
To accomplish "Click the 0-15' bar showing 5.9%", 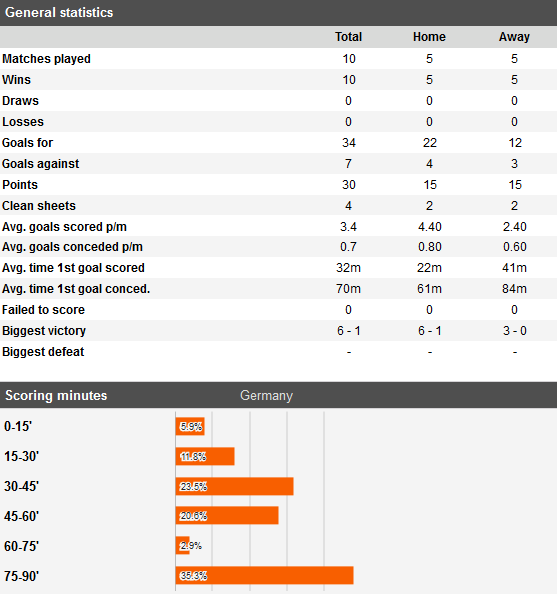I will 190,427.
